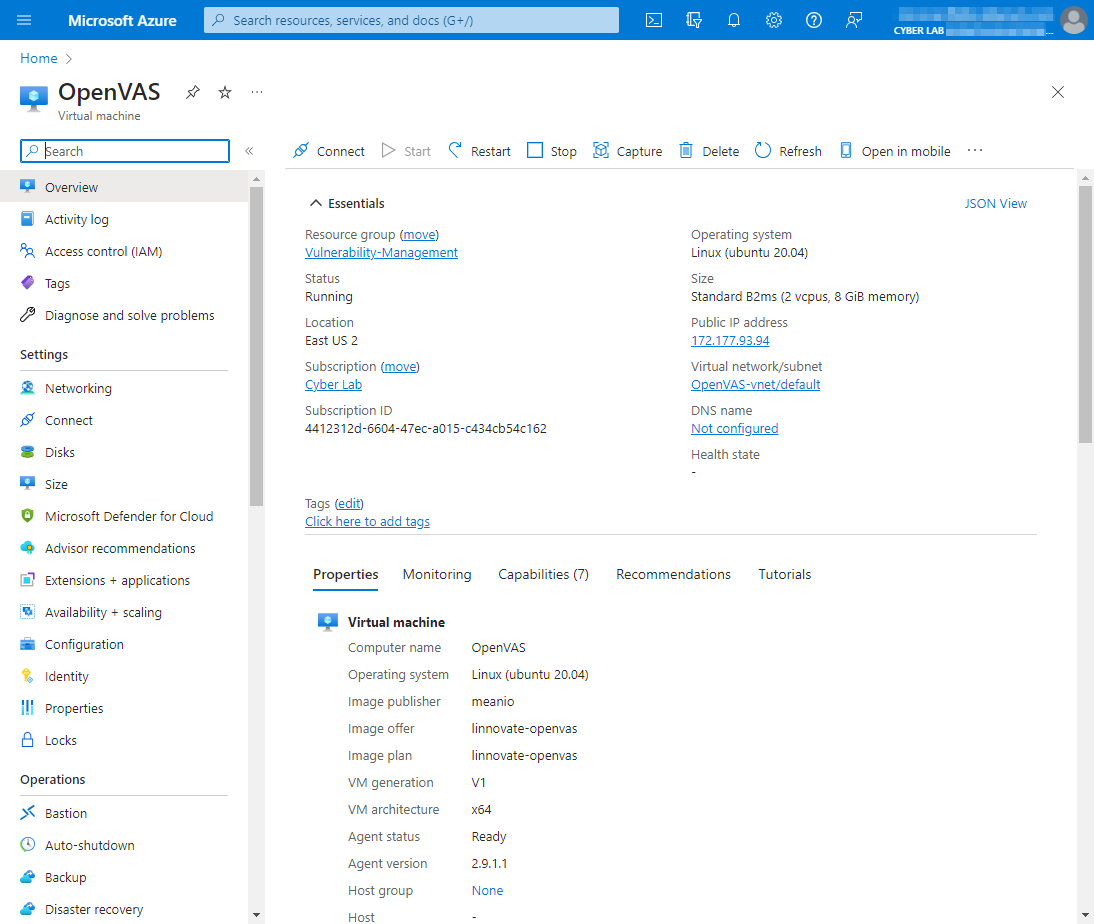Viewport: 1094px width, 924px height.
Task: Open the Configuration icon in sidebar
Action: point(27,644)
